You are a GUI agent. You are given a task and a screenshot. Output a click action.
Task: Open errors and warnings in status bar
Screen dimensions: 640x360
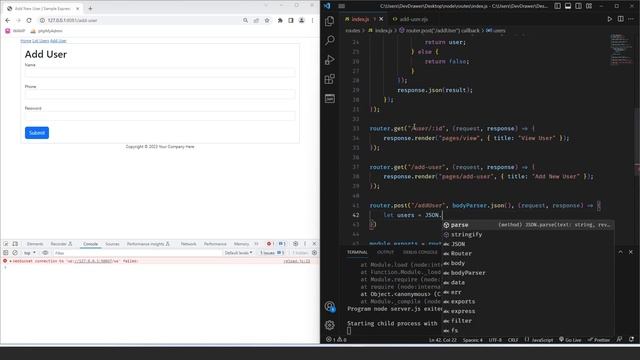(336, 340)
